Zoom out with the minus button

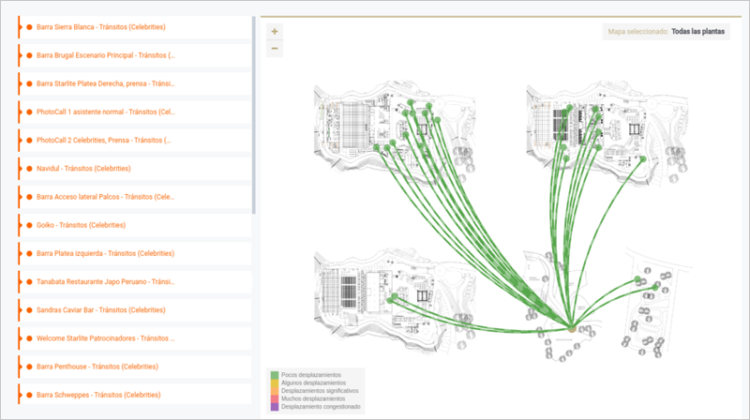click(275, 48)
